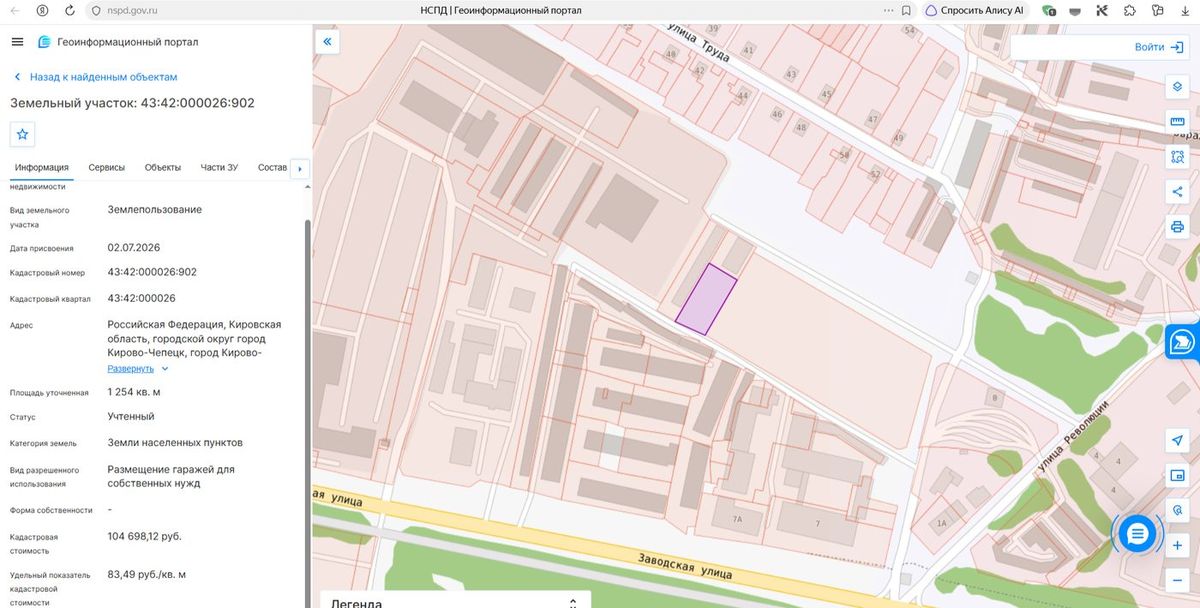The image size is (1200, 608).
Task: Open the Объекты tab
Action: click(x=163, y=167)
